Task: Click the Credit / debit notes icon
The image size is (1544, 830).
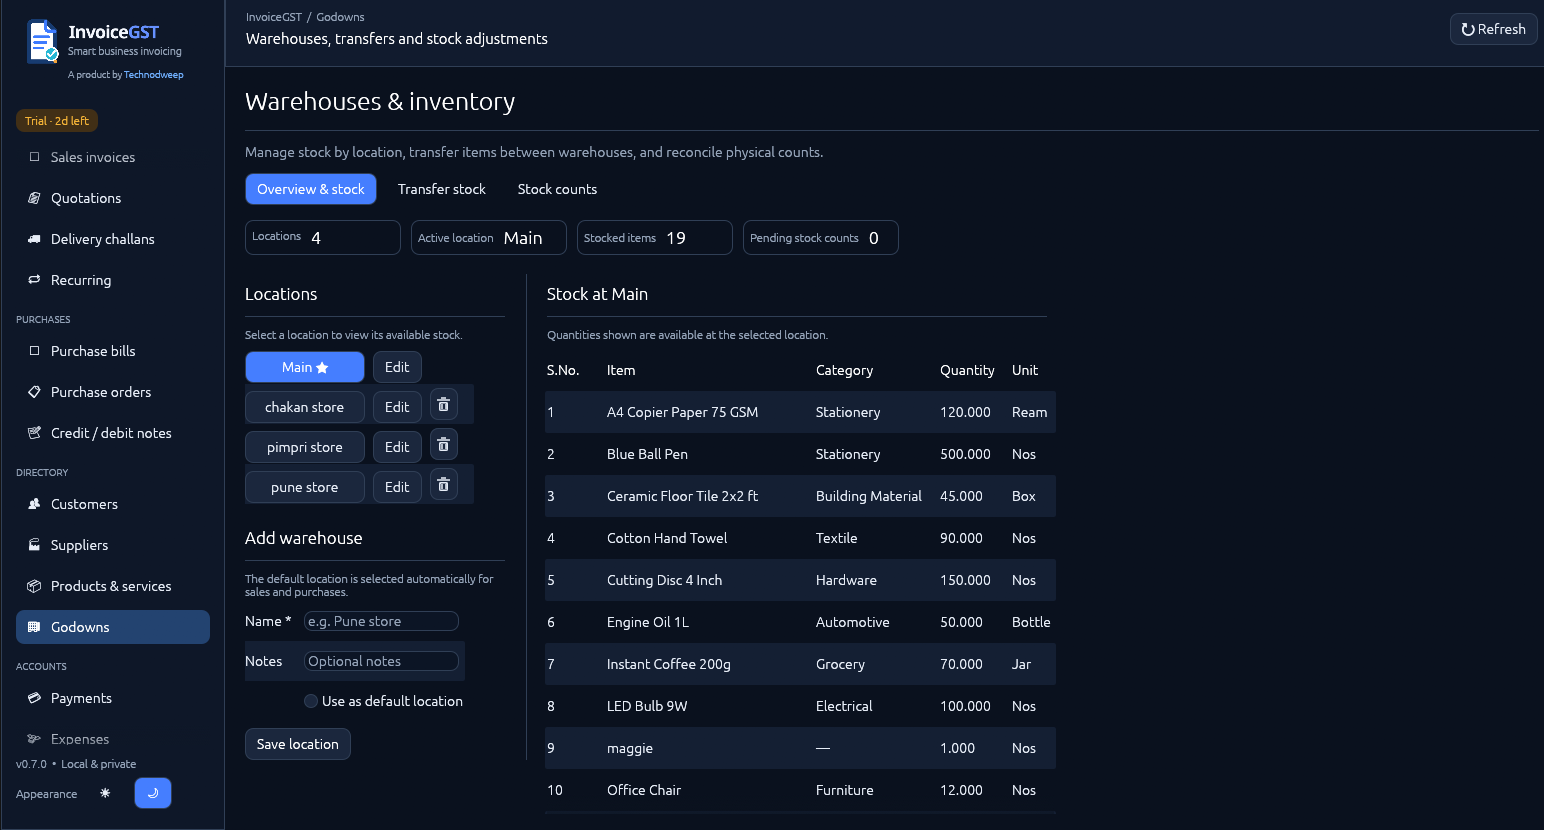Action: (34, 433)
